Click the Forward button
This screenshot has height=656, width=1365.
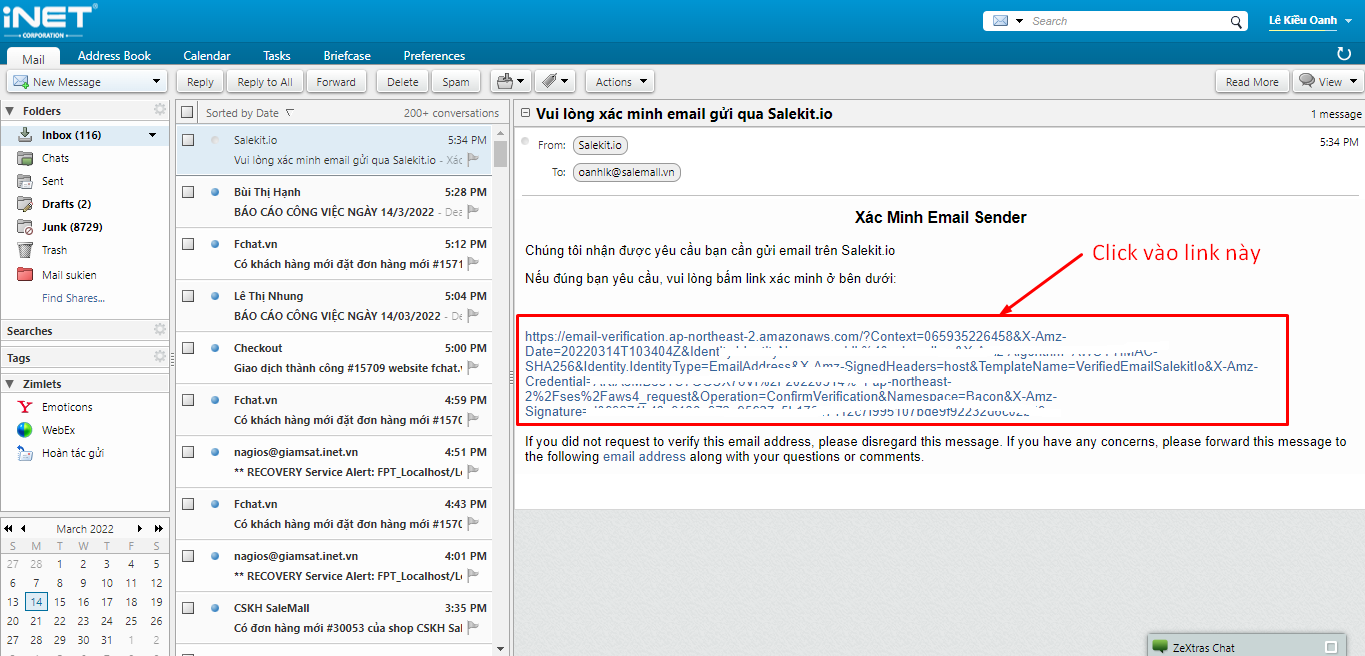point(336,82)
